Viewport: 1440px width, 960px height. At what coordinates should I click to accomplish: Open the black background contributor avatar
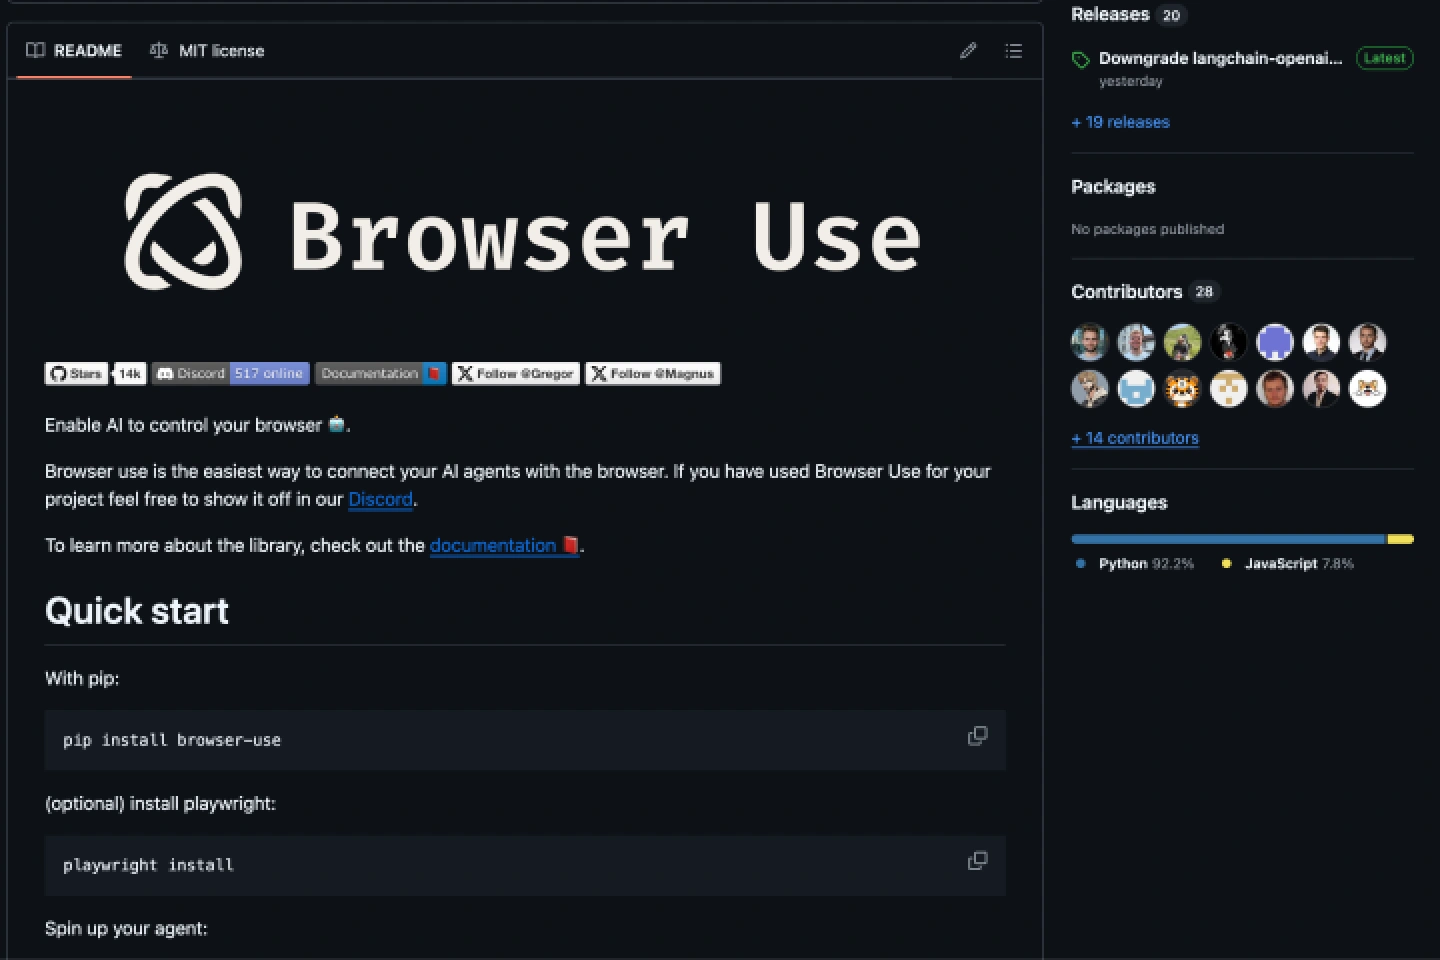1228,342
